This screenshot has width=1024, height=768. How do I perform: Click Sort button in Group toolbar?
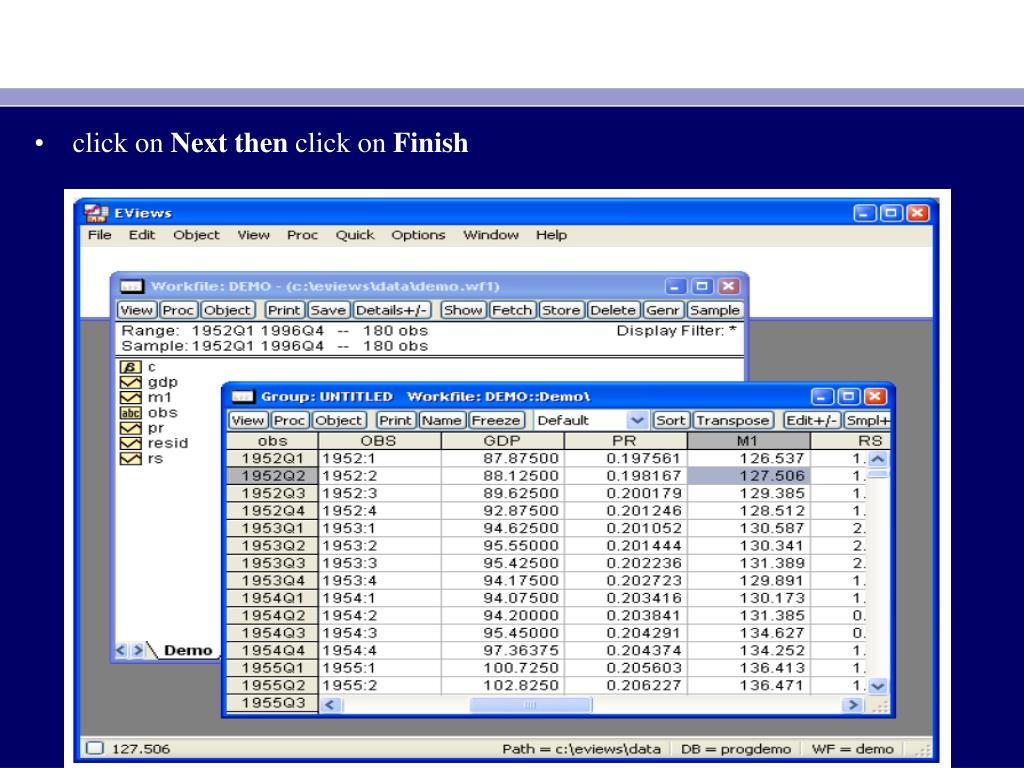[671, 421]
